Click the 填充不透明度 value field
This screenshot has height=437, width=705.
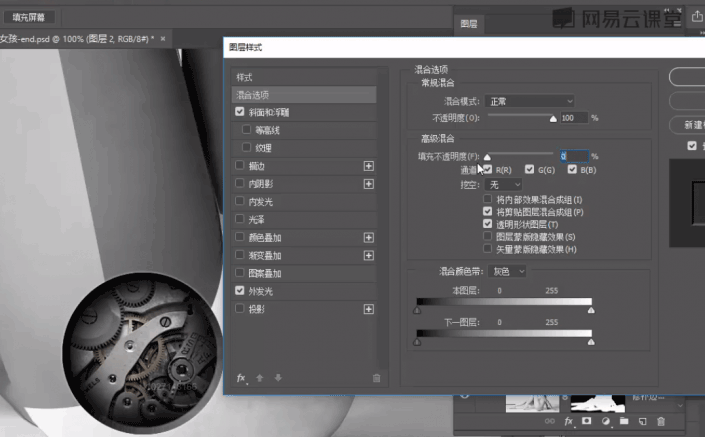pos(574,156)
